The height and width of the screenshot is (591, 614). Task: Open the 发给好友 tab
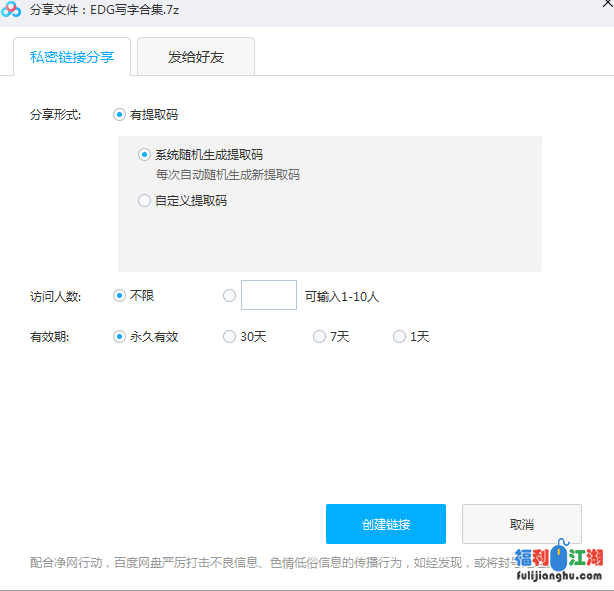click(196, 57)
